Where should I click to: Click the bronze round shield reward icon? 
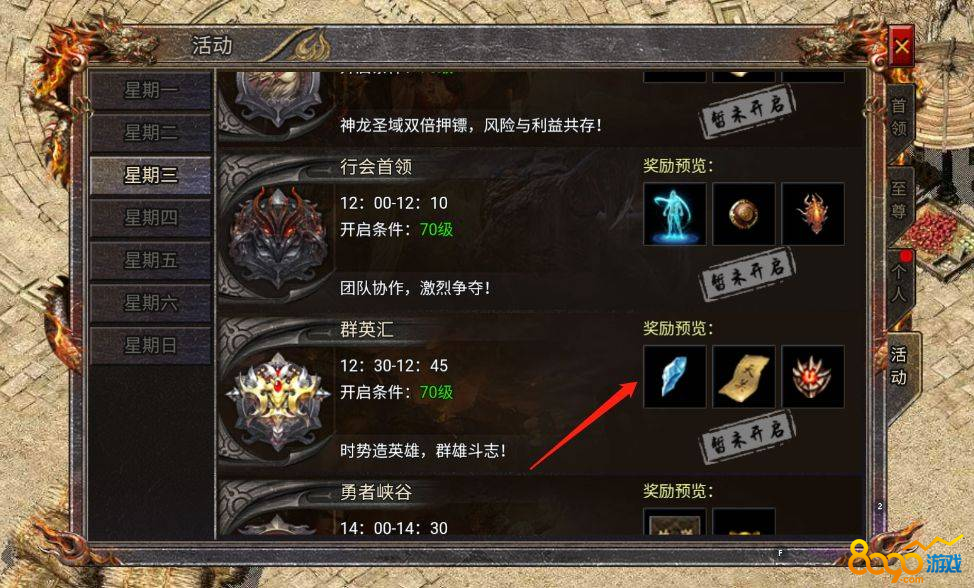tap(744, 214)
